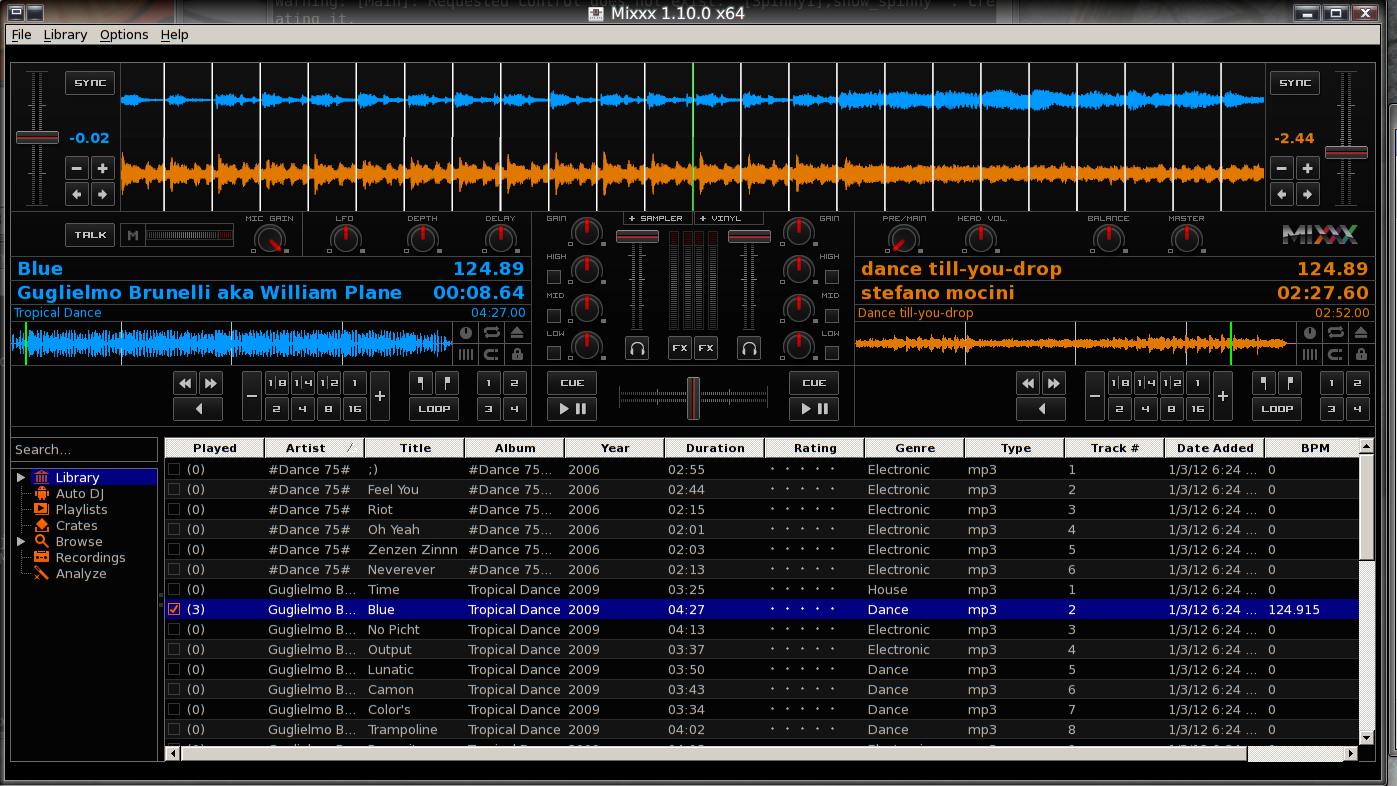The image size is (1397, 786).
Task: Set loop-out marker on right deck
Action: (x=1290, y=383)
